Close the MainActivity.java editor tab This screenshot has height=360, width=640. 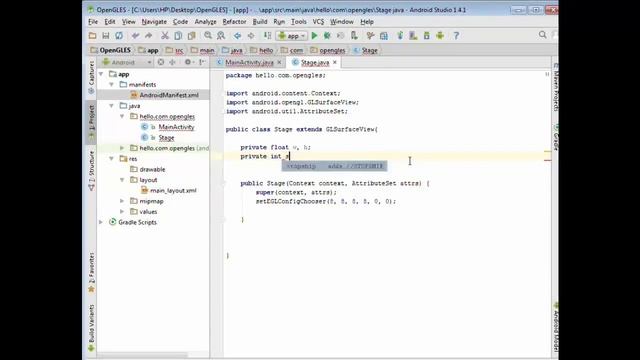click(x=279, y=62)
